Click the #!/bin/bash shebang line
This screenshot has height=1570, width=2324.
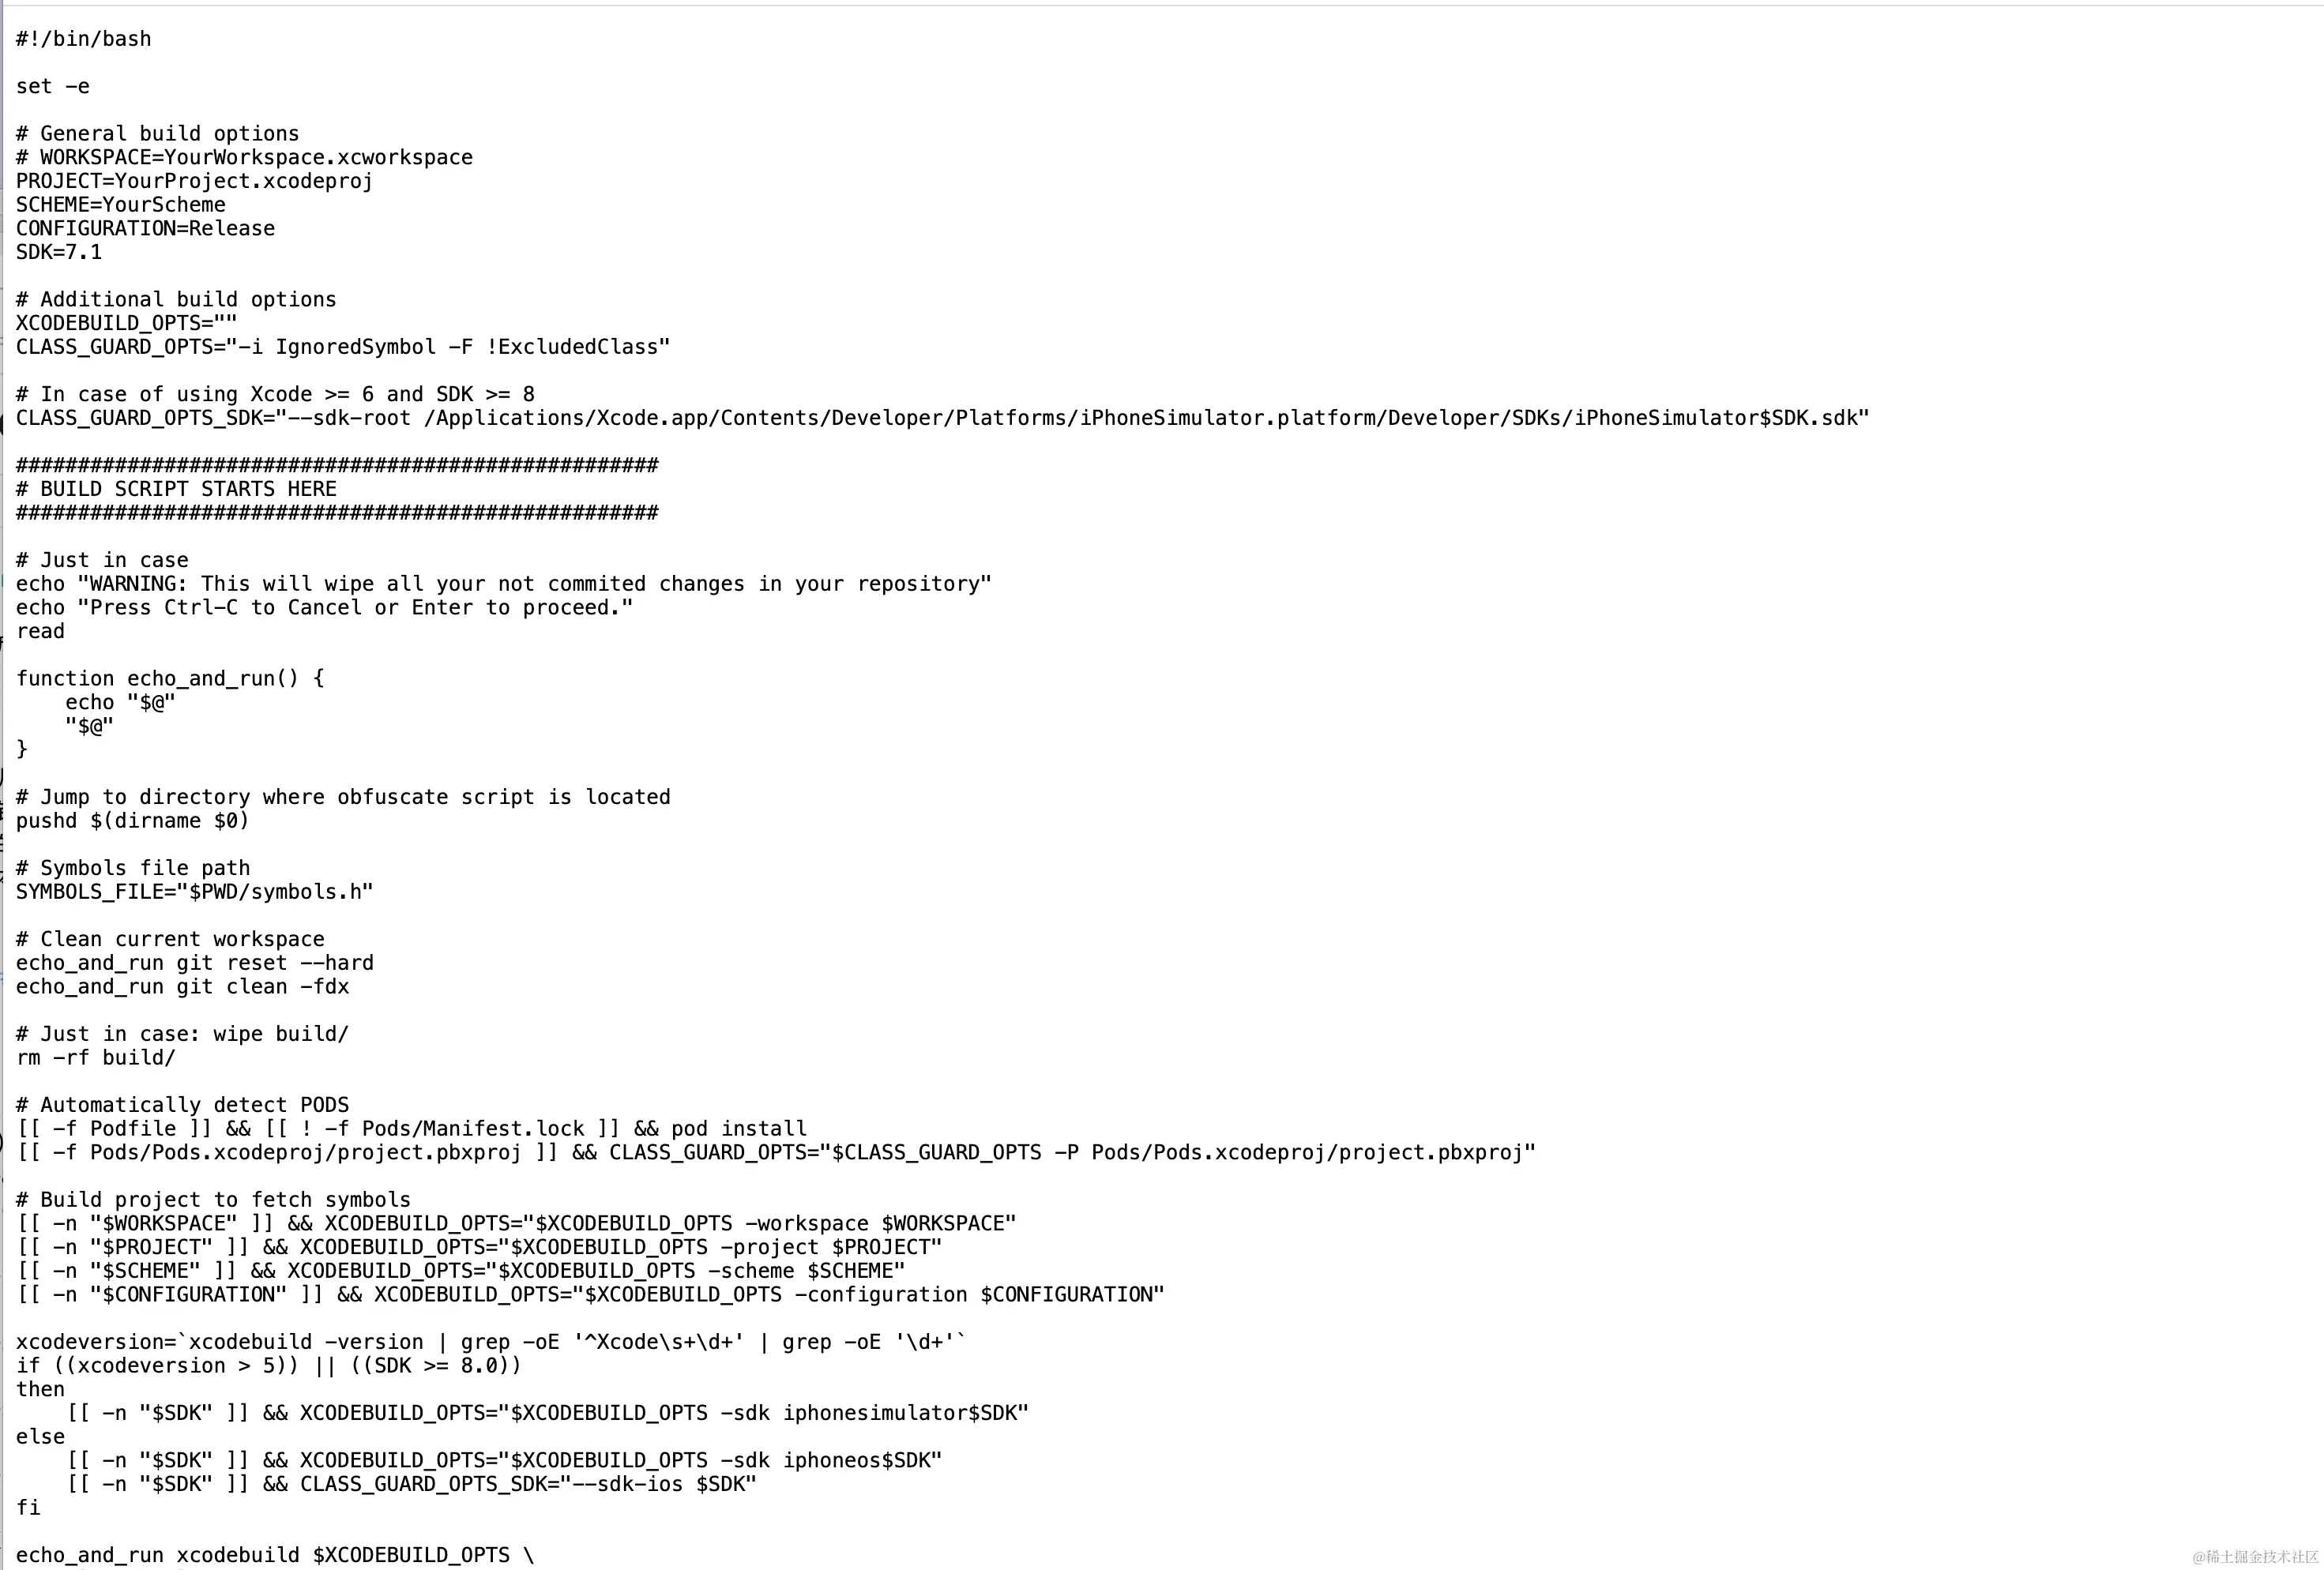pyautogui.click(x=84, y=39)
